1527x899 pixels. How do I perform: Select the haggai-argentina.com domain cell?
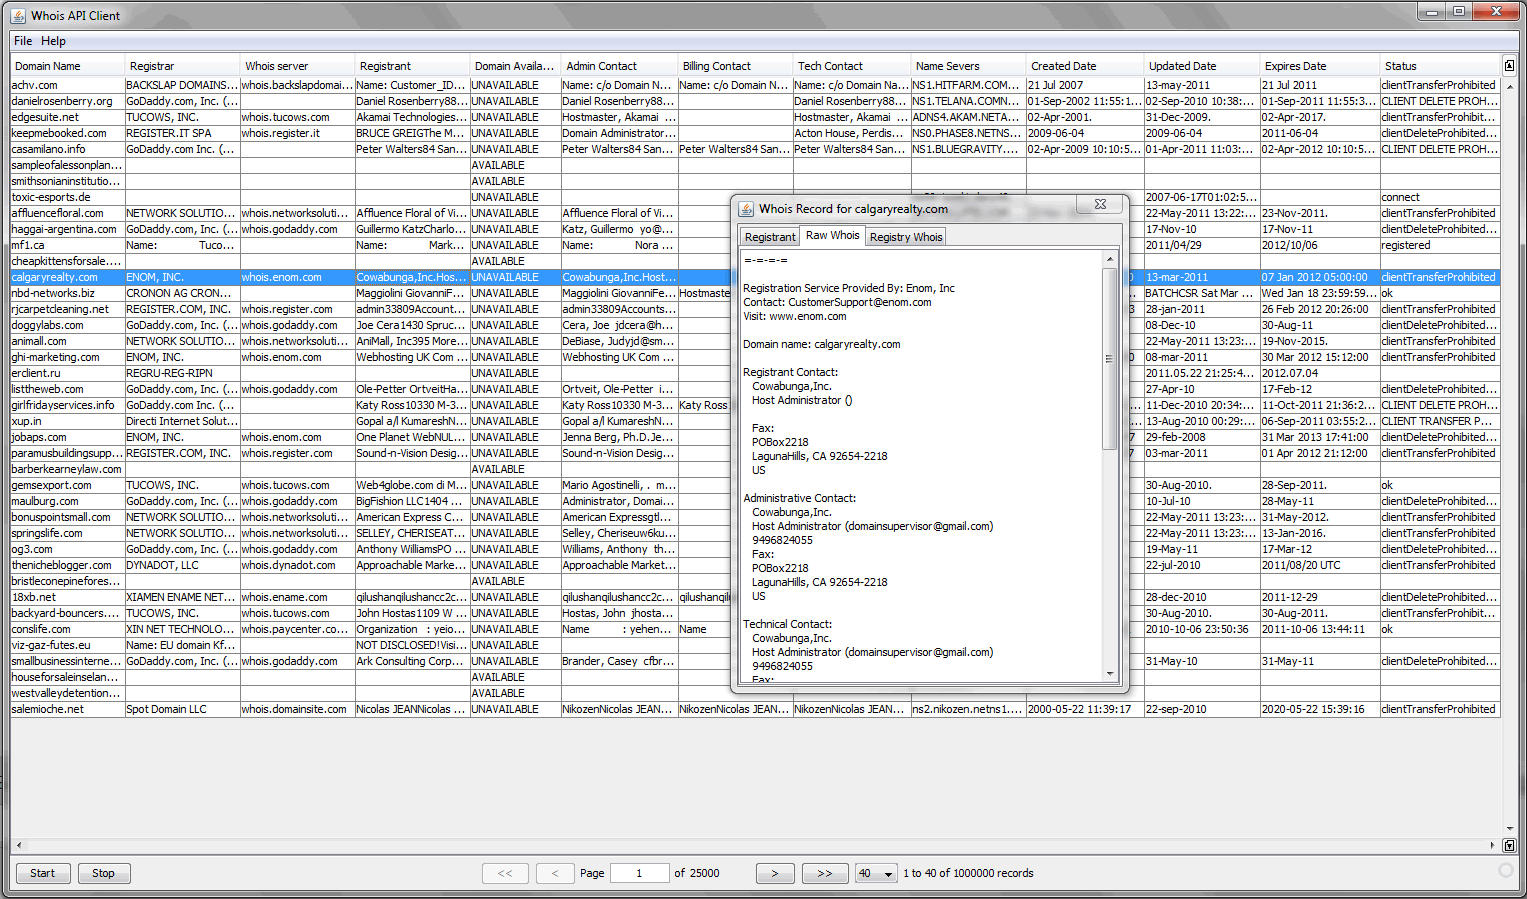click(x=67, y=229)
